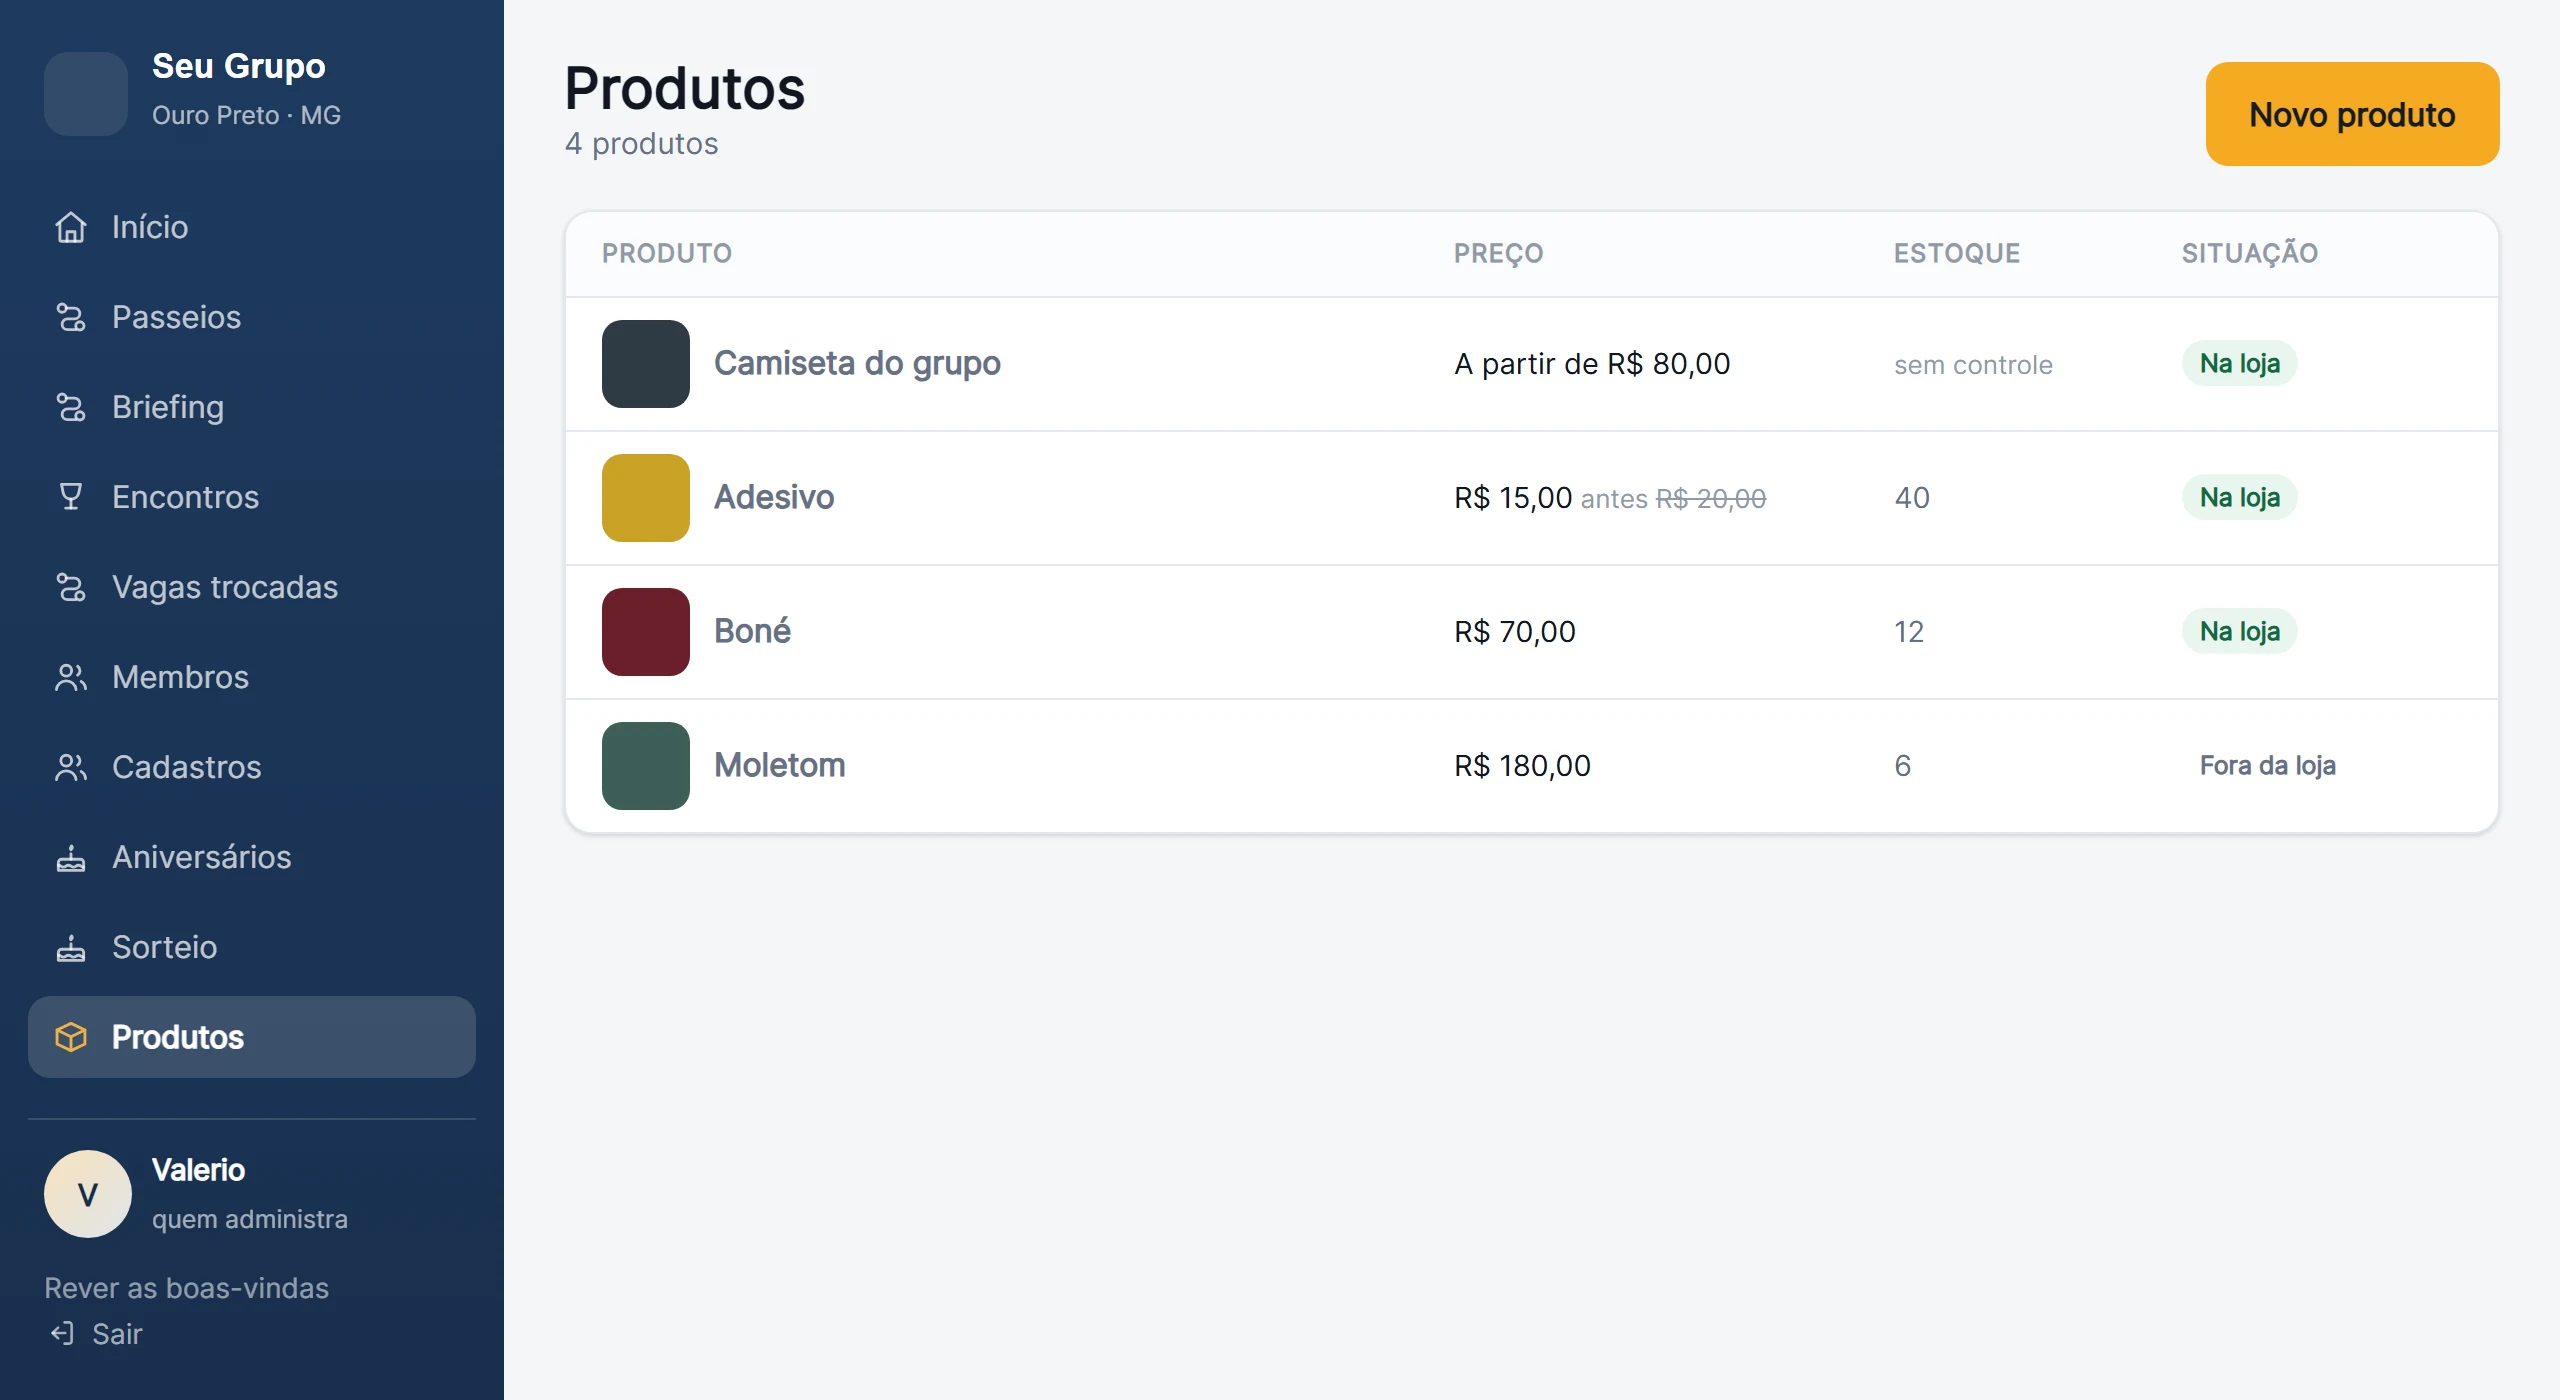This screenshot has width=2560, height=1400.
Task: Click Valerio's avatar circle
Action: (x=88, y=1194)
